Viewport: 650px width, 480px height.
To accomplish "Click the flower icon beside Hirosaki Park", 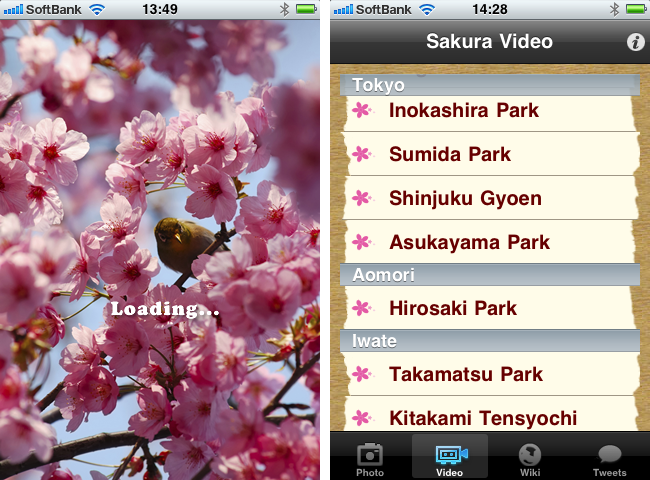I will pos(363,308).
